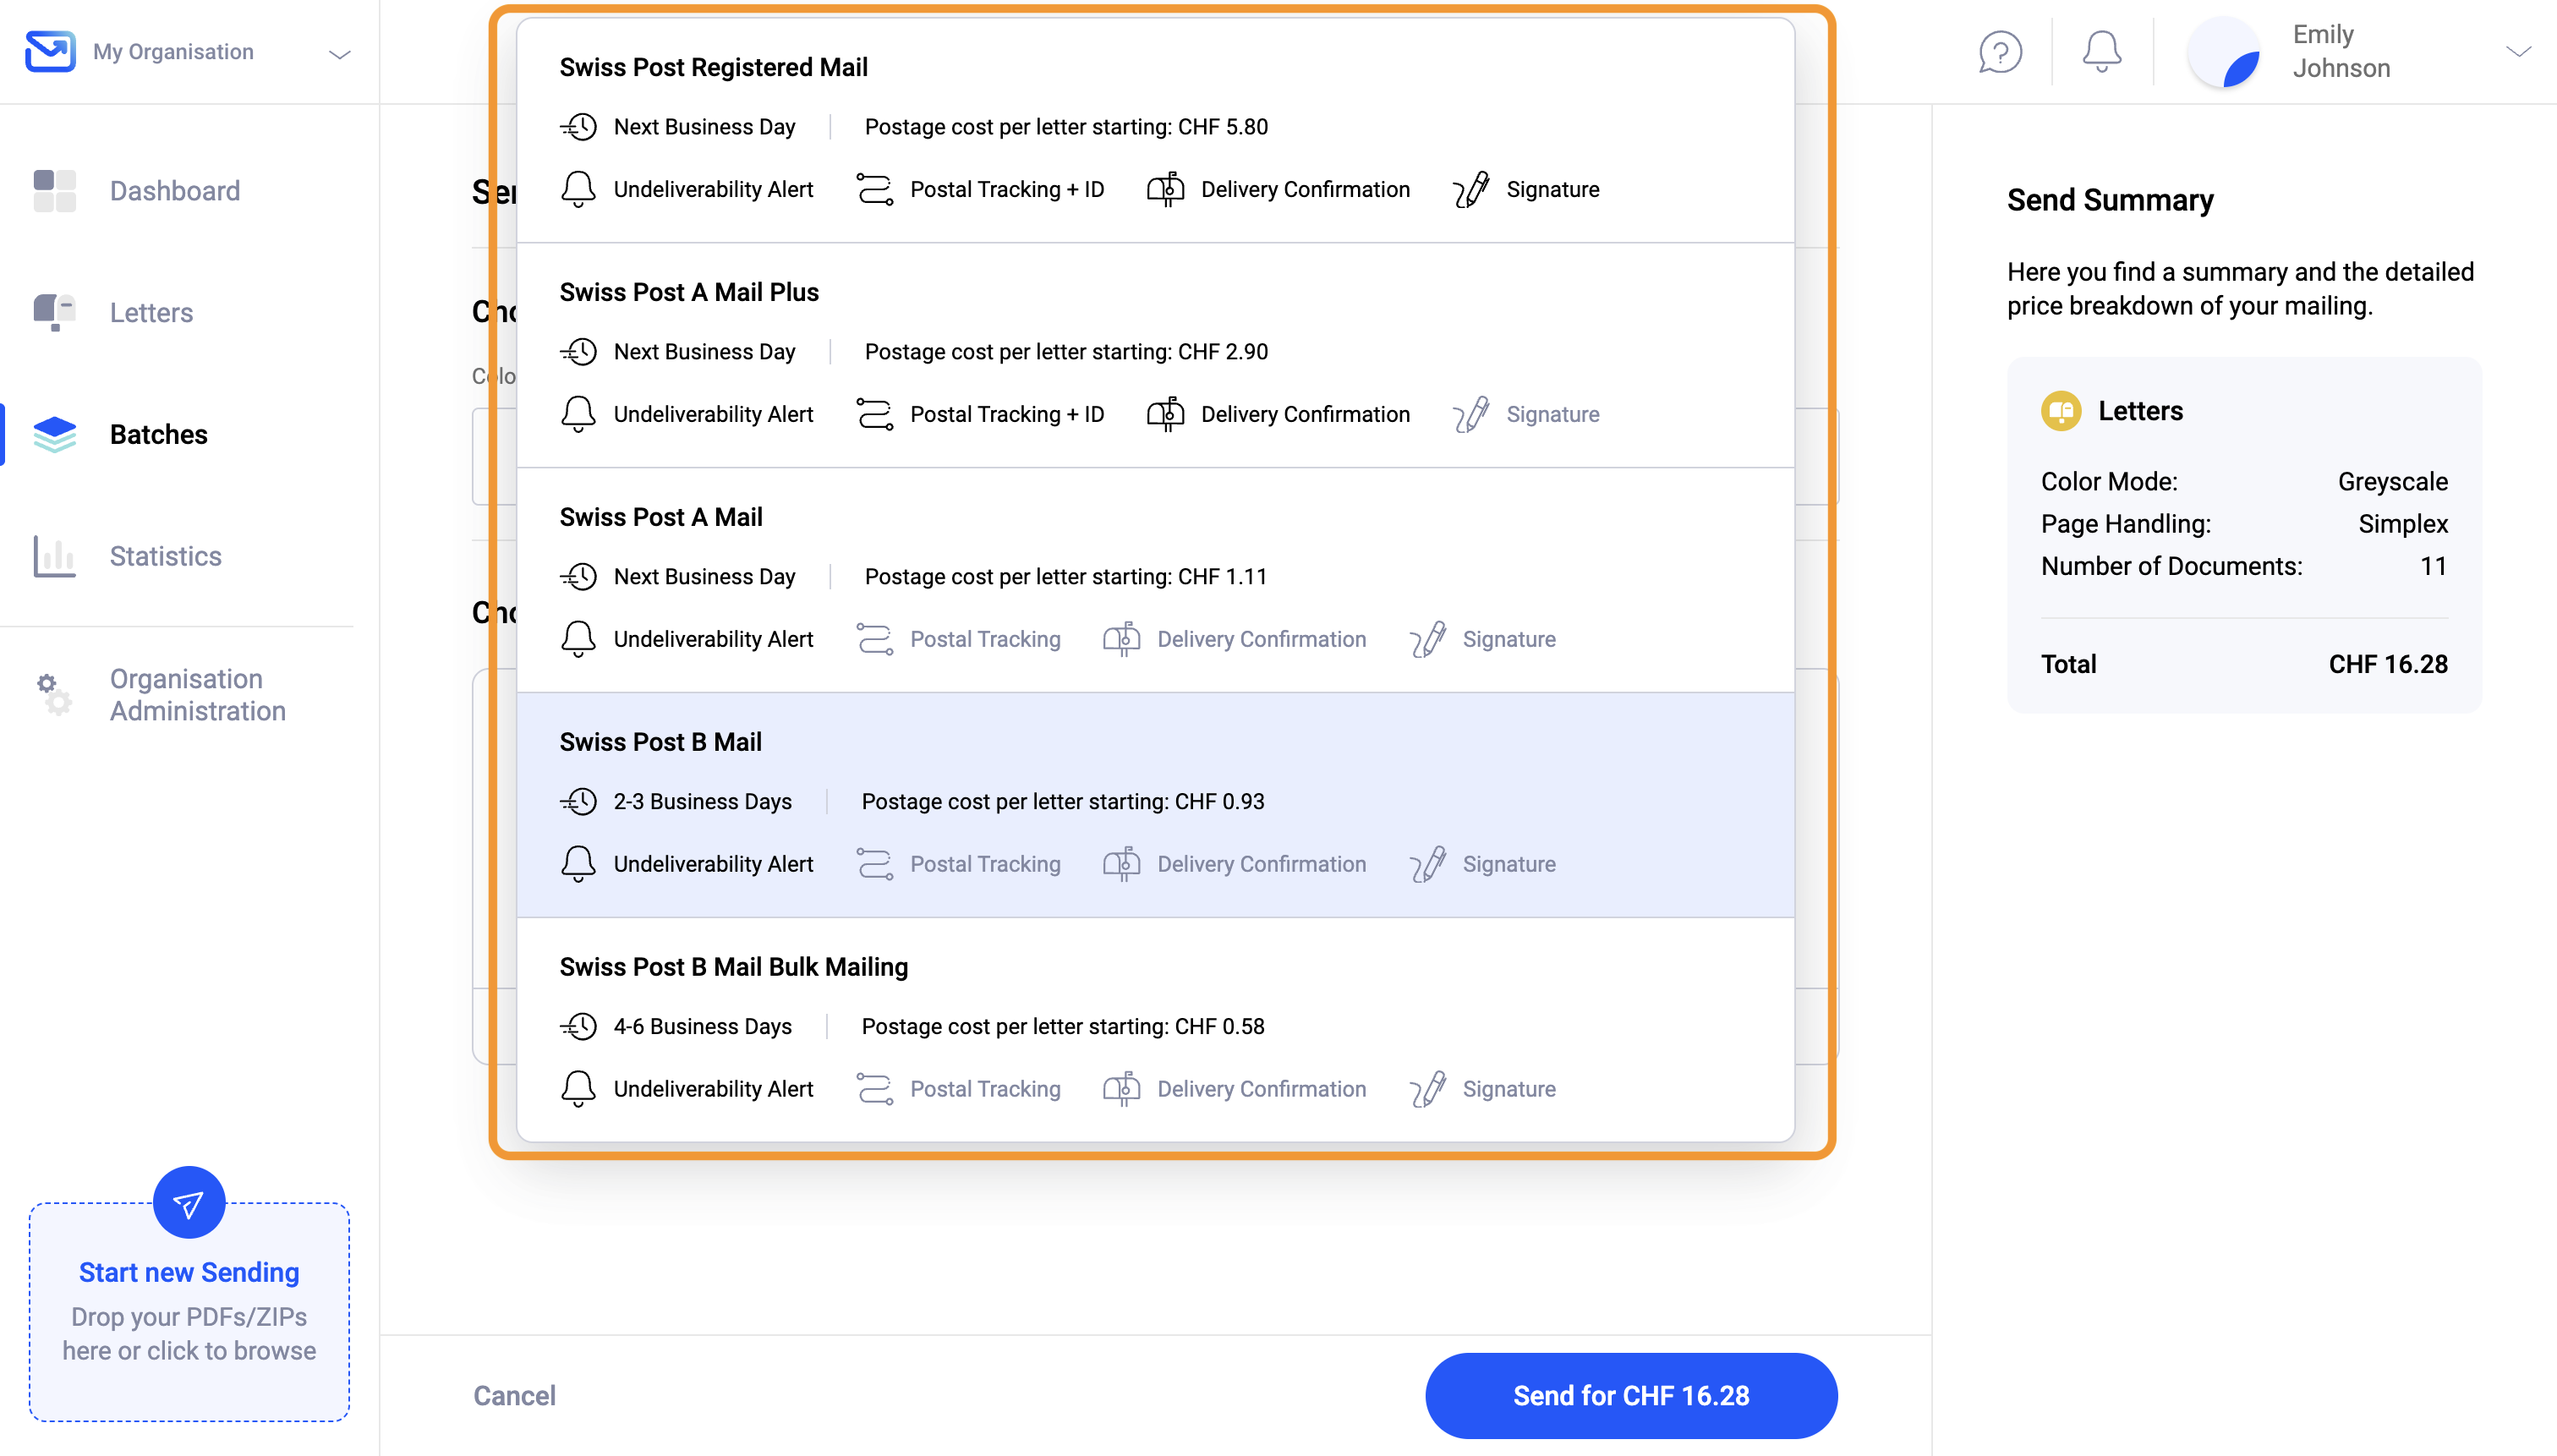Choose Swiss Post B Mail Bulk Mailing option
The image size is (2557, 1456).
coord(1155,1030)
